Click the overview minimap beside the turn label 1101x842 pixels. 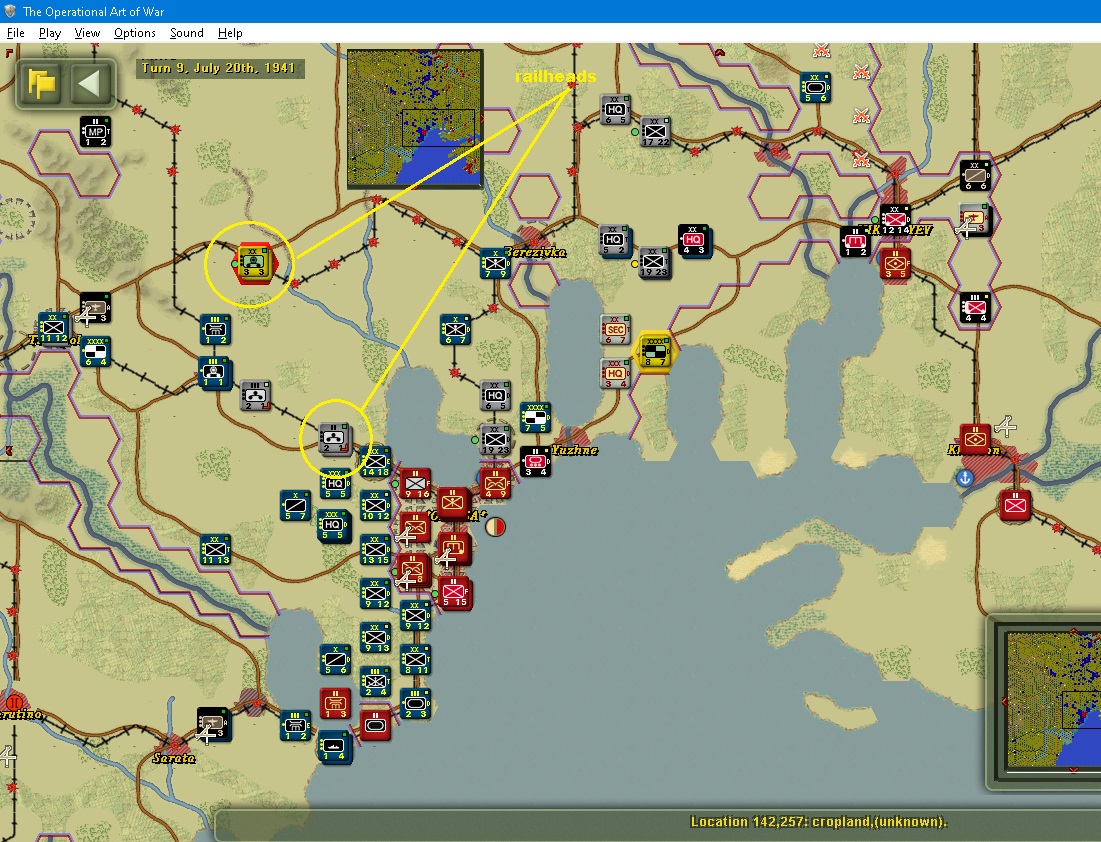[415, 118]
